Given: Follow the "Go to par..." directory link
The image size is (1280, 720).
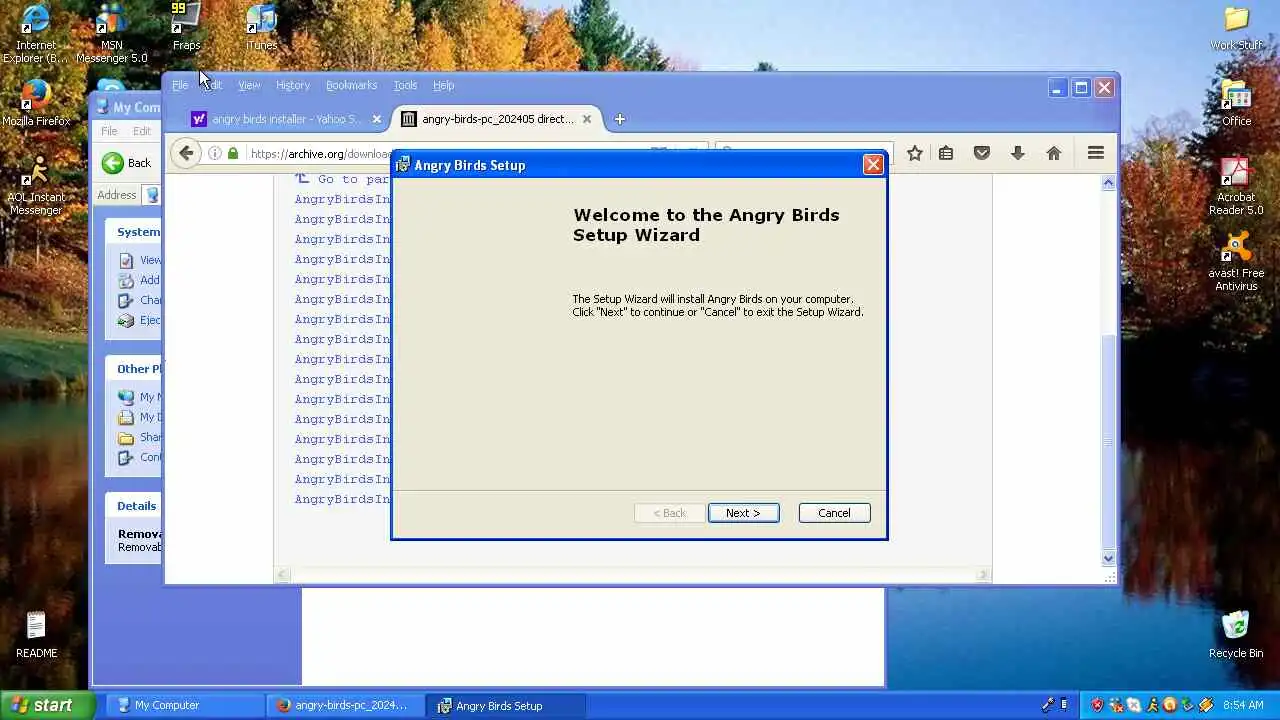Looking at the screenshot, I should click(x=342, y=179).
